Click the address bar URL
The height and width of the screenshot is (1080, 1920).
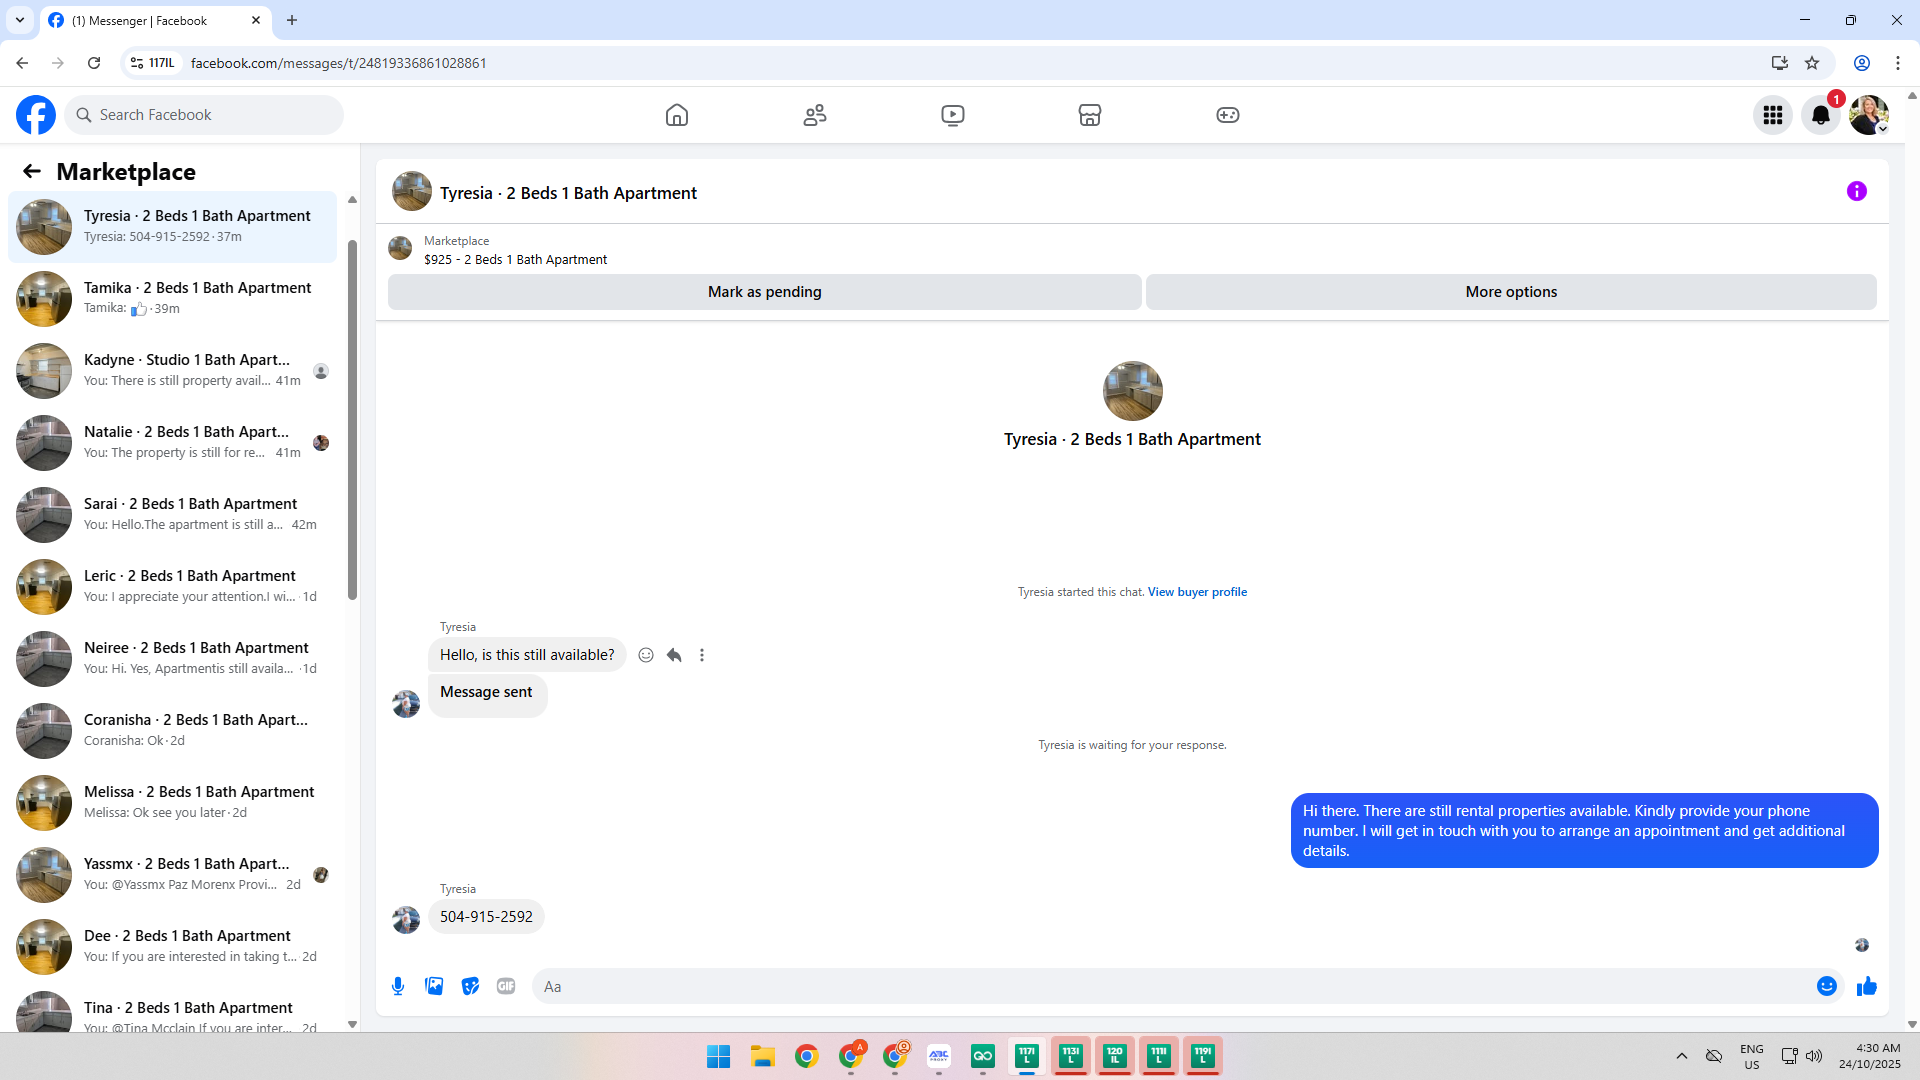click(339, 63)
